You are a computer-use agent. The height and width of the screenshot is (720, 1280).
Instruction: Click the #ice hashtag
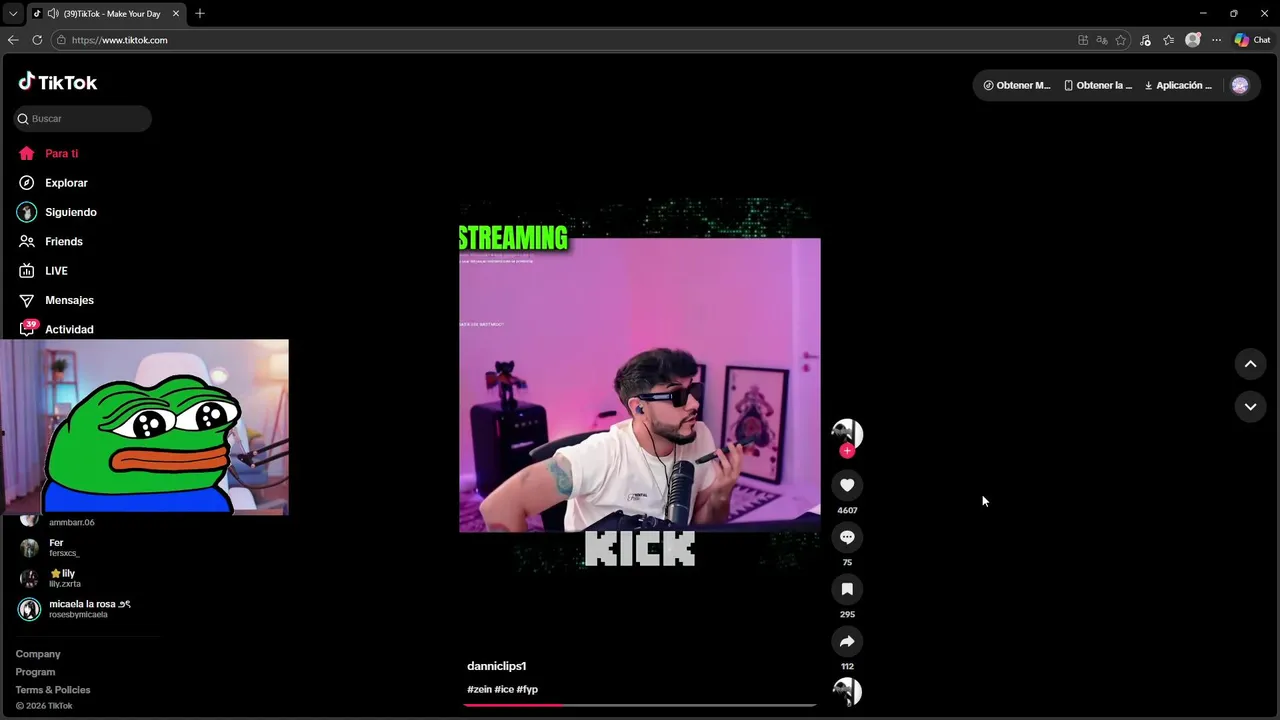(x=504, y=689)
